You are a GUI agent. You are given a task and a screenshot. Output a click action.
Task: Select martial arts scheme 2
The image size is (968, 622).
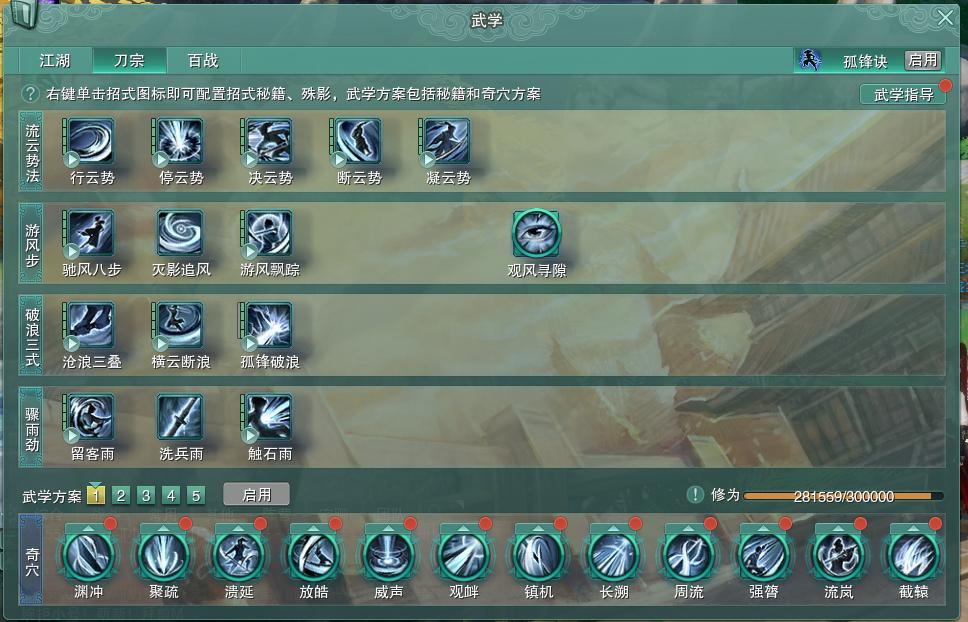click(121, 496)
